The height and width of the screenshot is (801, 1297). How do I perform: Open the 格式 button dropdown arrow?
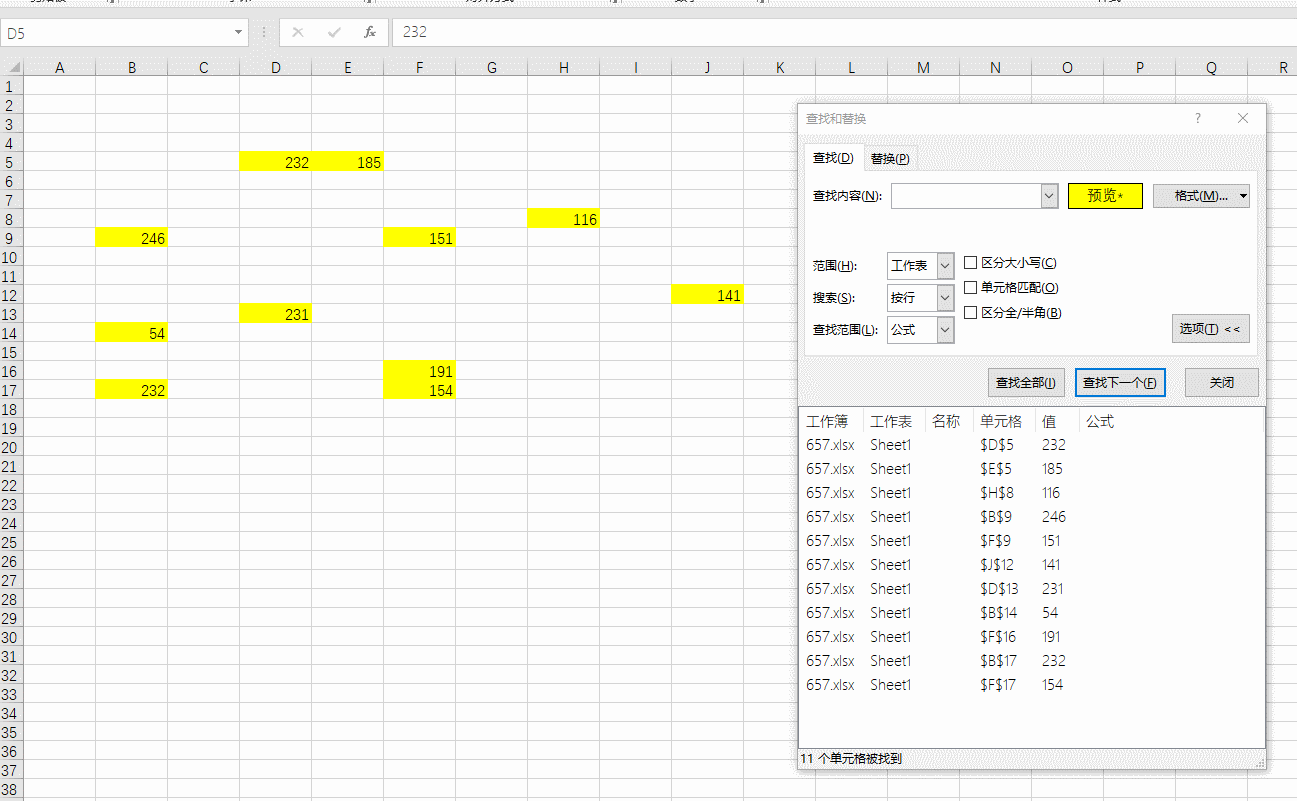[x=1243, y=196]
